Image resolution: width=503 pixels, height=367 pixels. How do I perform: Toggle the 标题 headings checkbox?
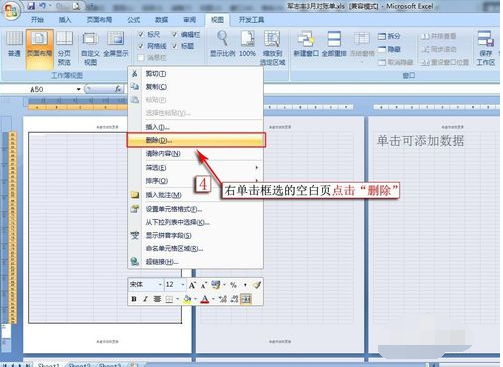[175, 46]
